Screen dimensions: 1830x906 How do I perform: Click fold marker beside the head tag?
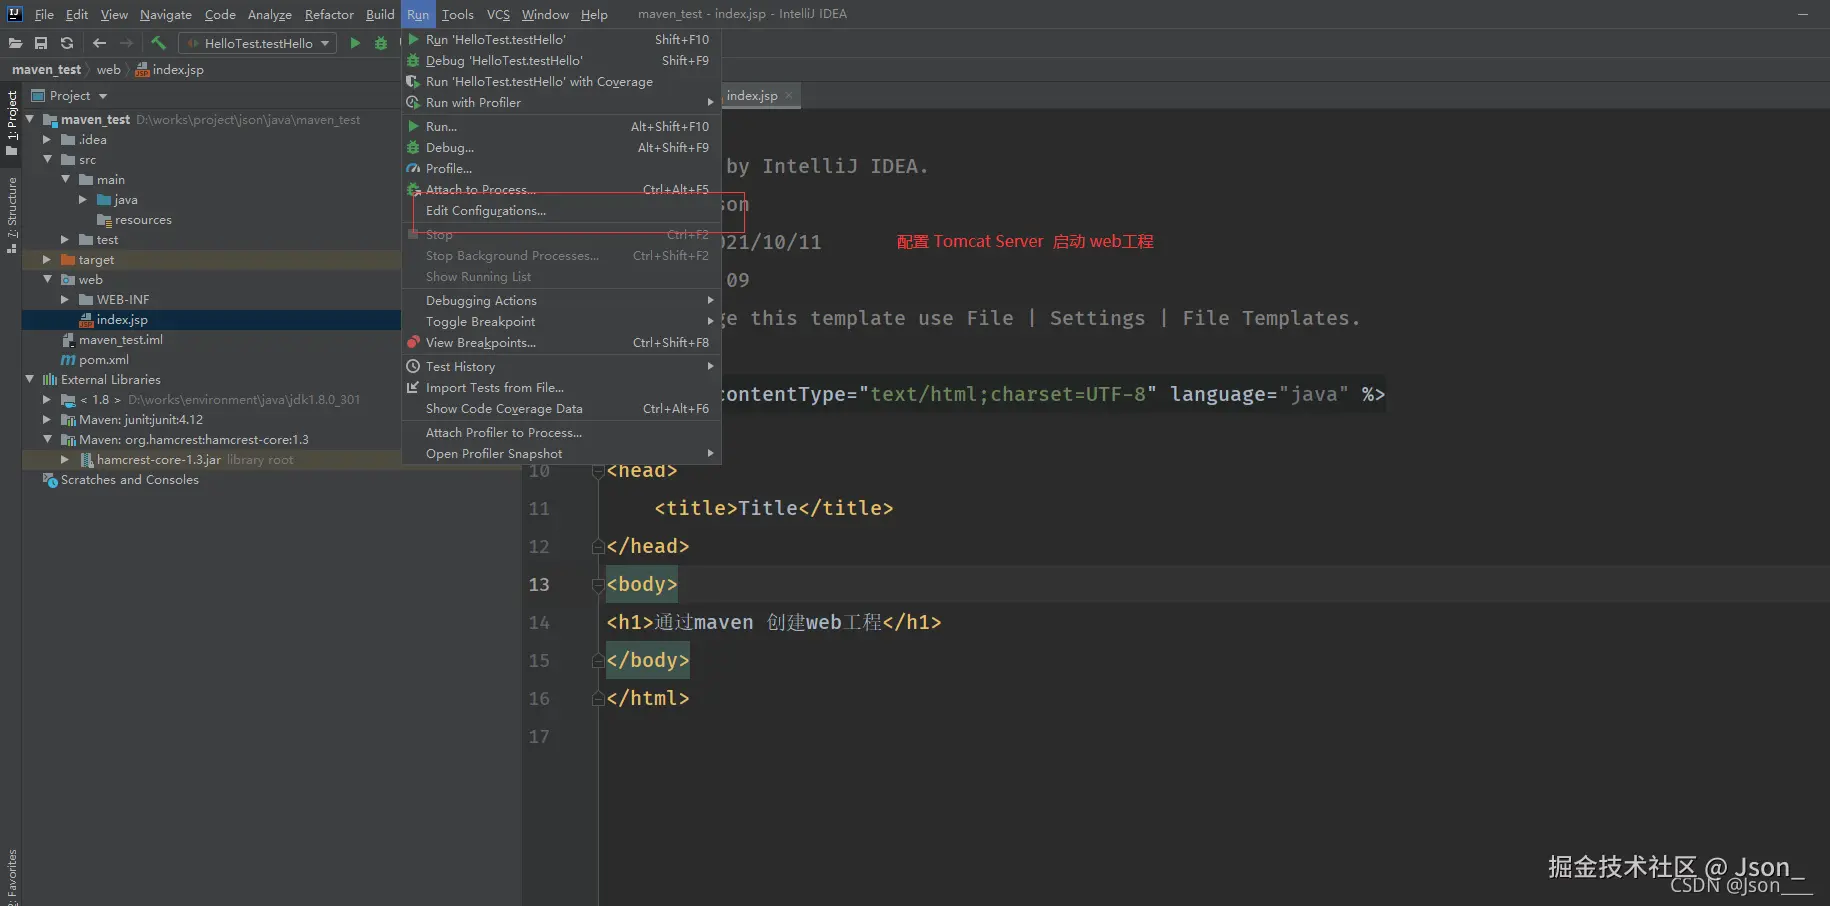click(x=598, y=470)
